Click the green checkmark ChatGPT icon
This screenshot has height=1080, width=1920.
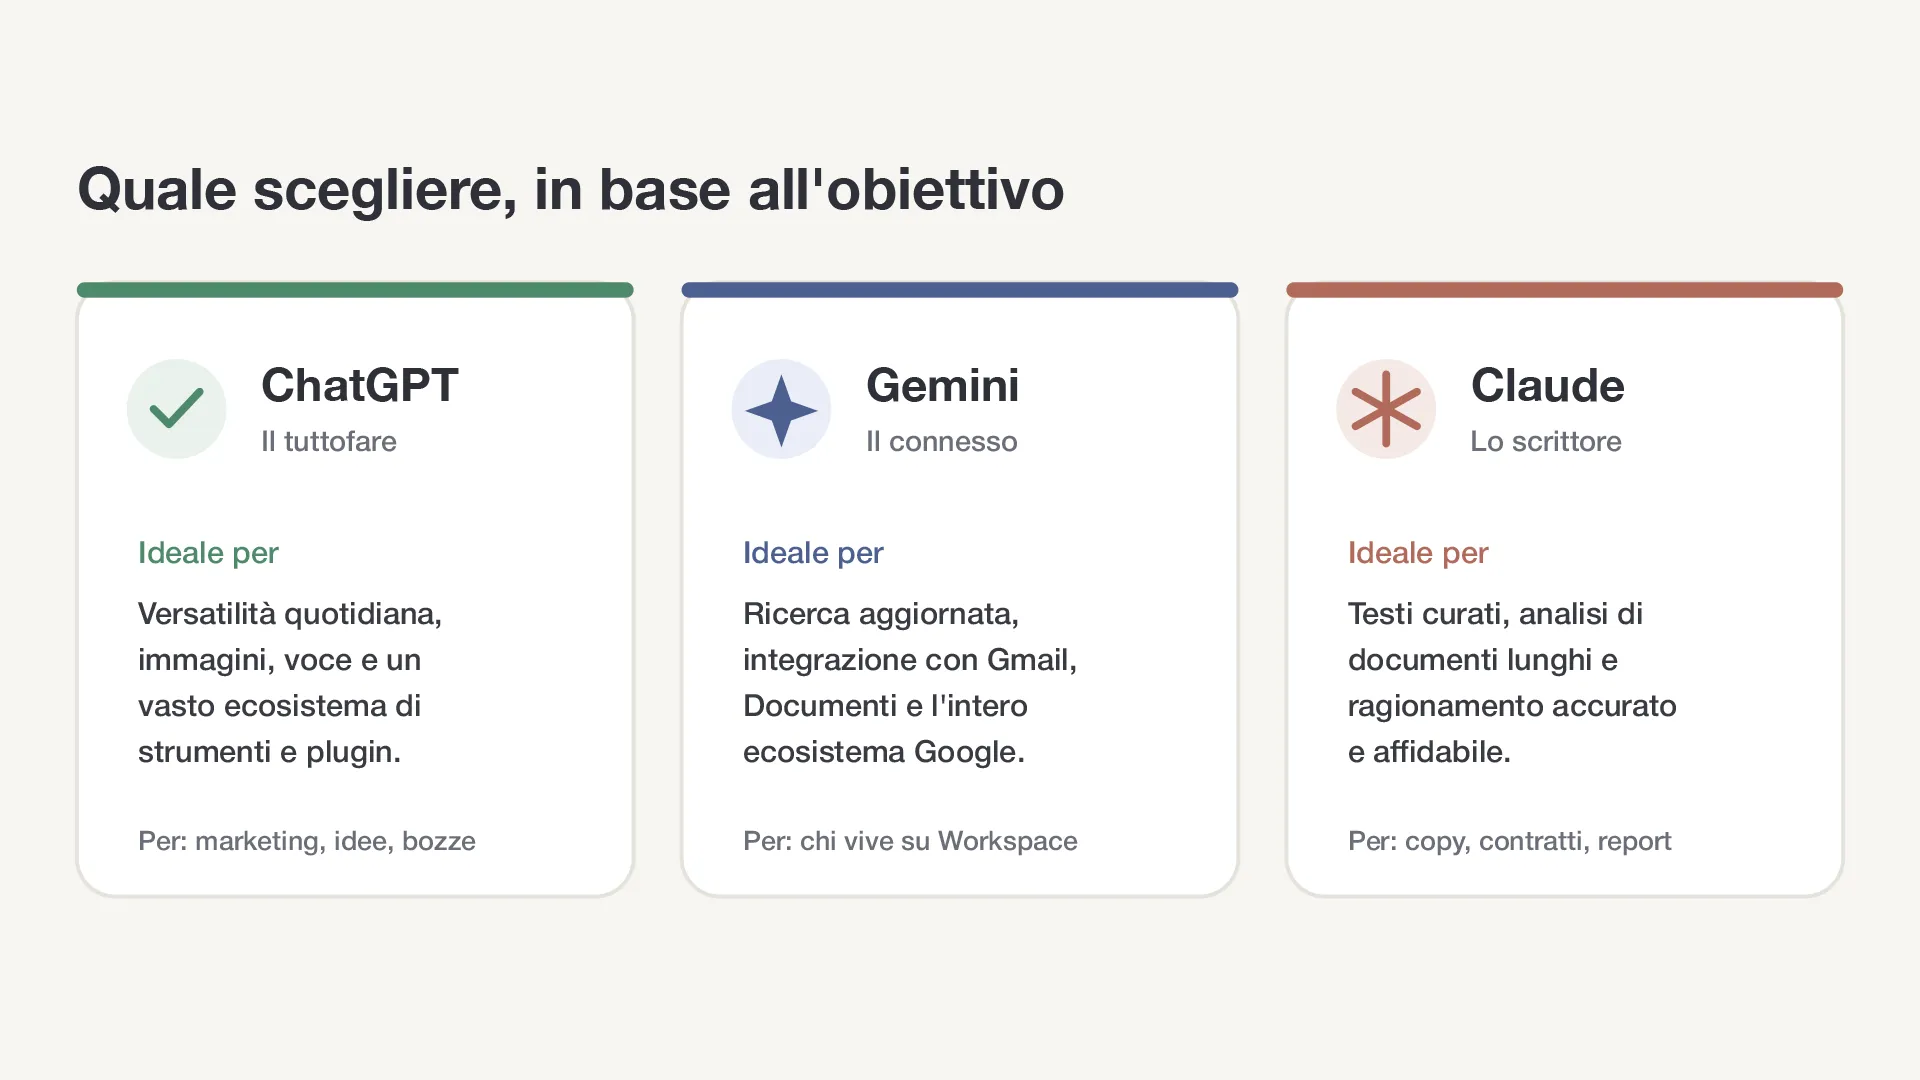176,409
